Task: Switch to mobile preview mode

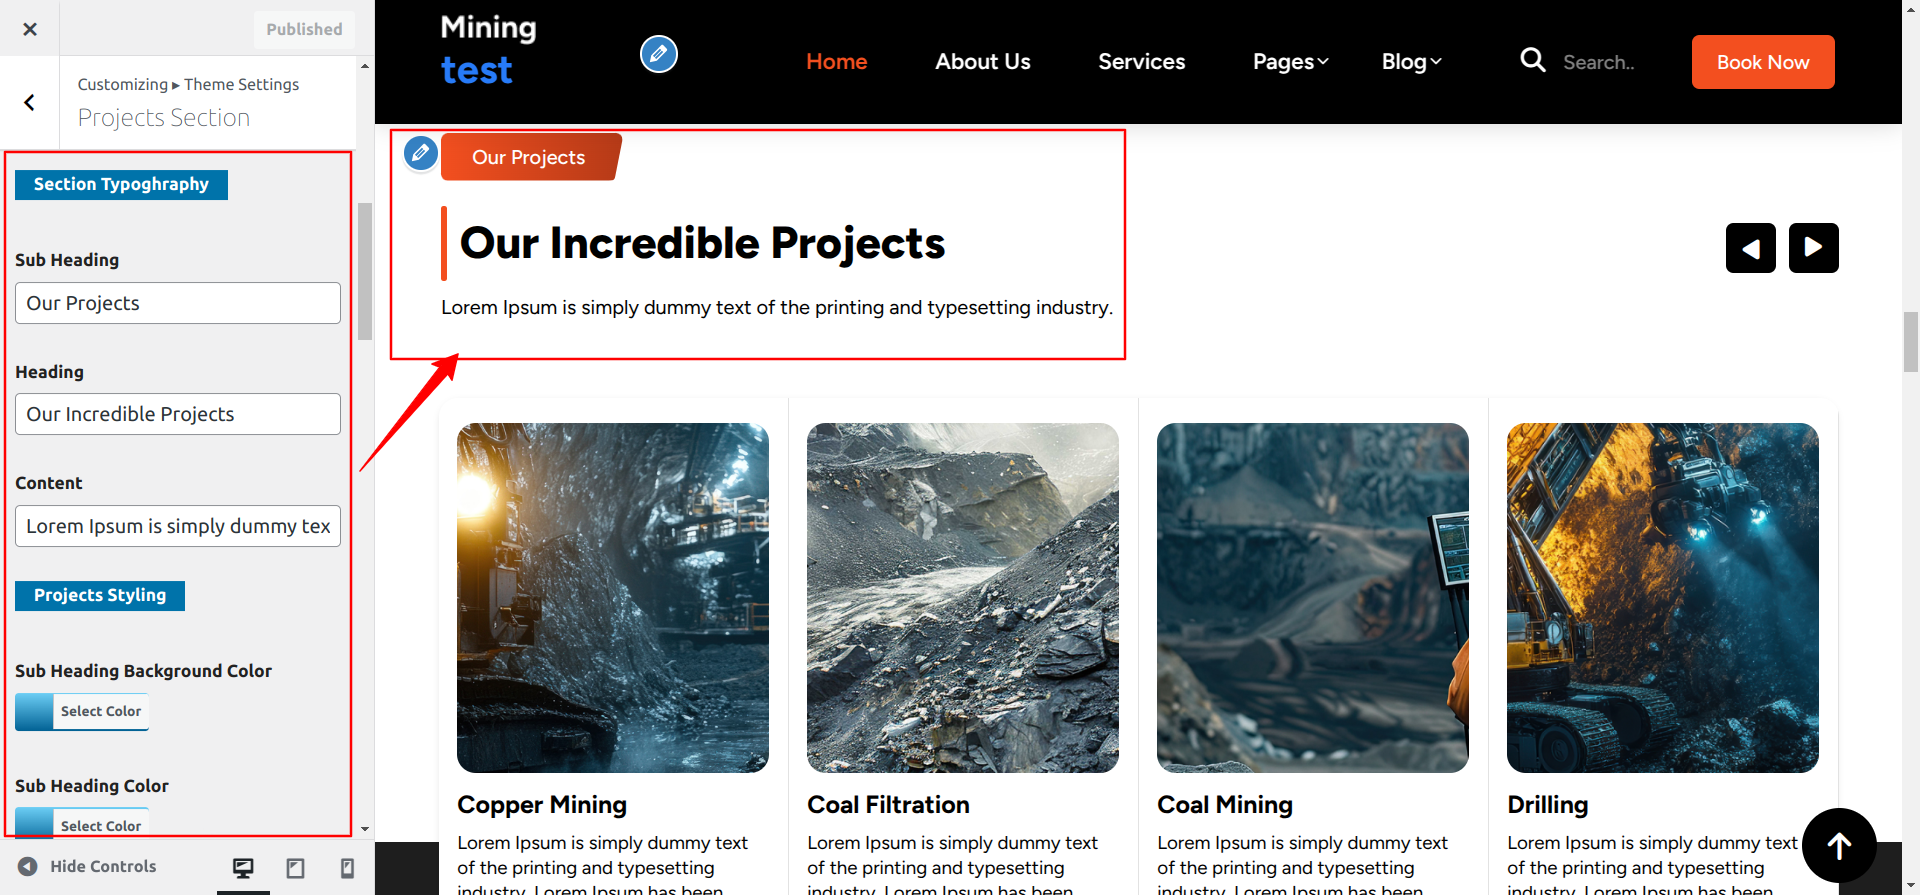Action: (x=347, y=868)
